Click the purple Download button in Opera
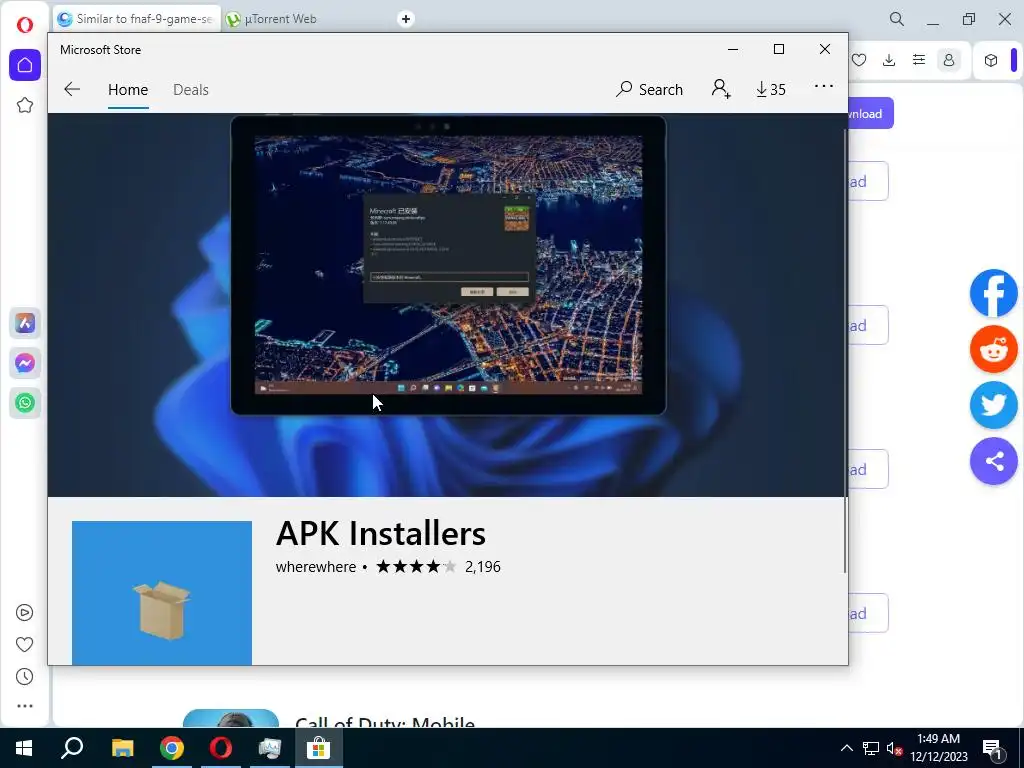 point(871,114)
